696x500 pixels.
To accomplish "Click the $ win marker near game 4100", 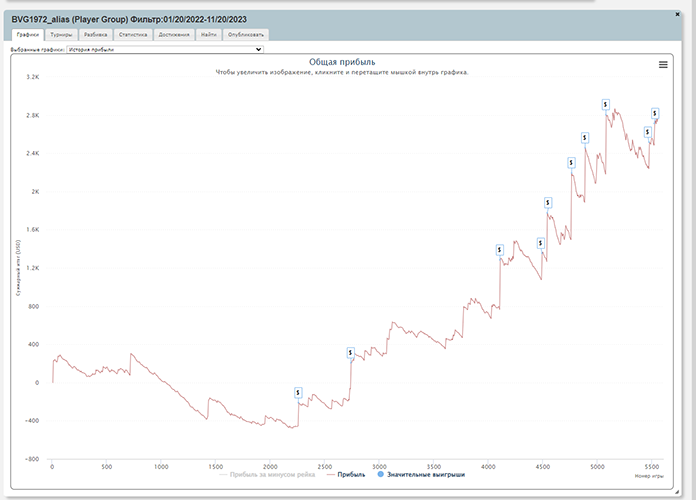I will coord(500,250).
